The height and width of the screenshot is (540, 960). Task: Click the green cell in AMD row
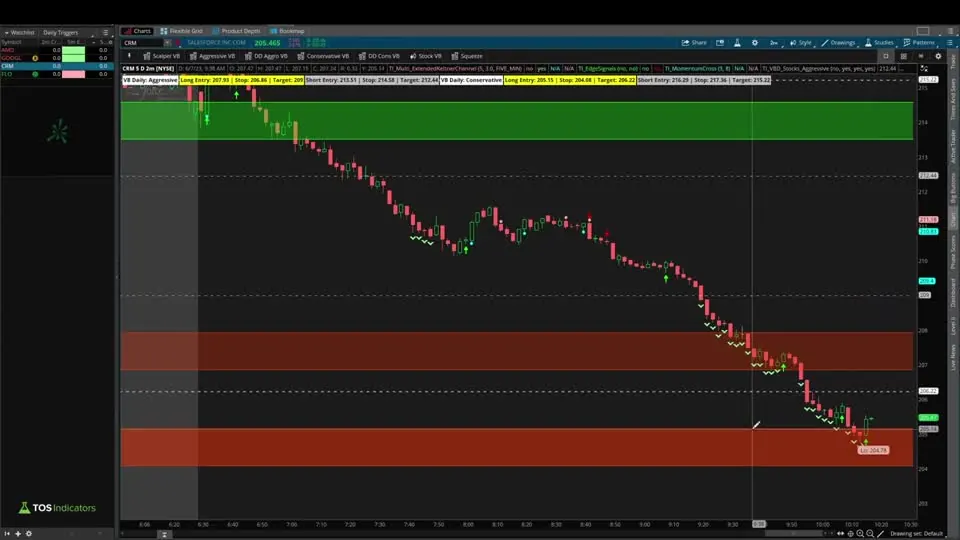pyautogui.click(x=73, y=50)
